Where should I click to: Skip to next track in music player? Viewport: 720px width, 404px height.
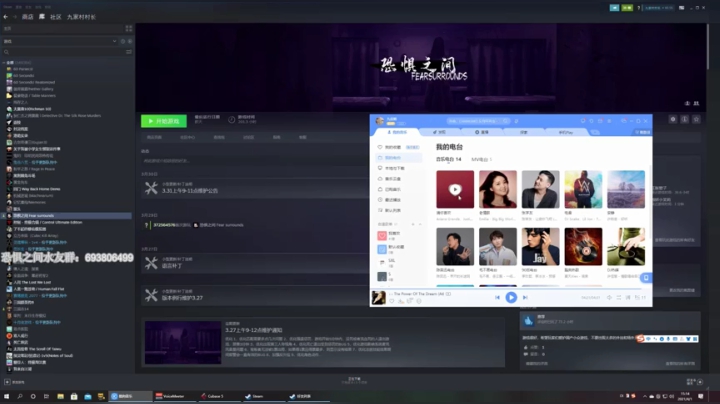[525, 297]
